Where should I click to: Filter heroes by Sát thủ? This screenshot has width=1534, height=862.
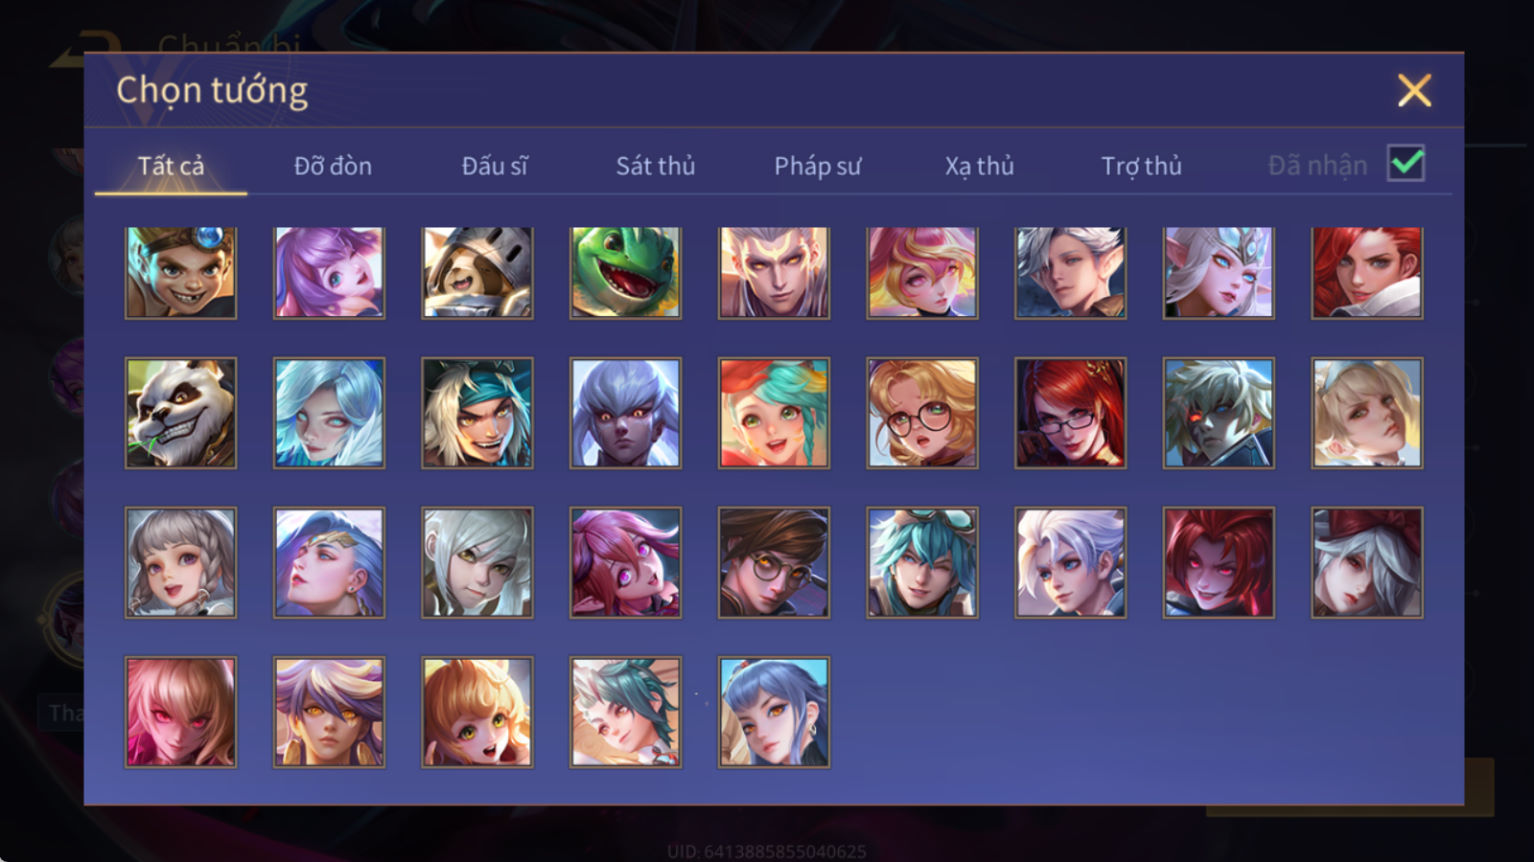tap(656, 166)
